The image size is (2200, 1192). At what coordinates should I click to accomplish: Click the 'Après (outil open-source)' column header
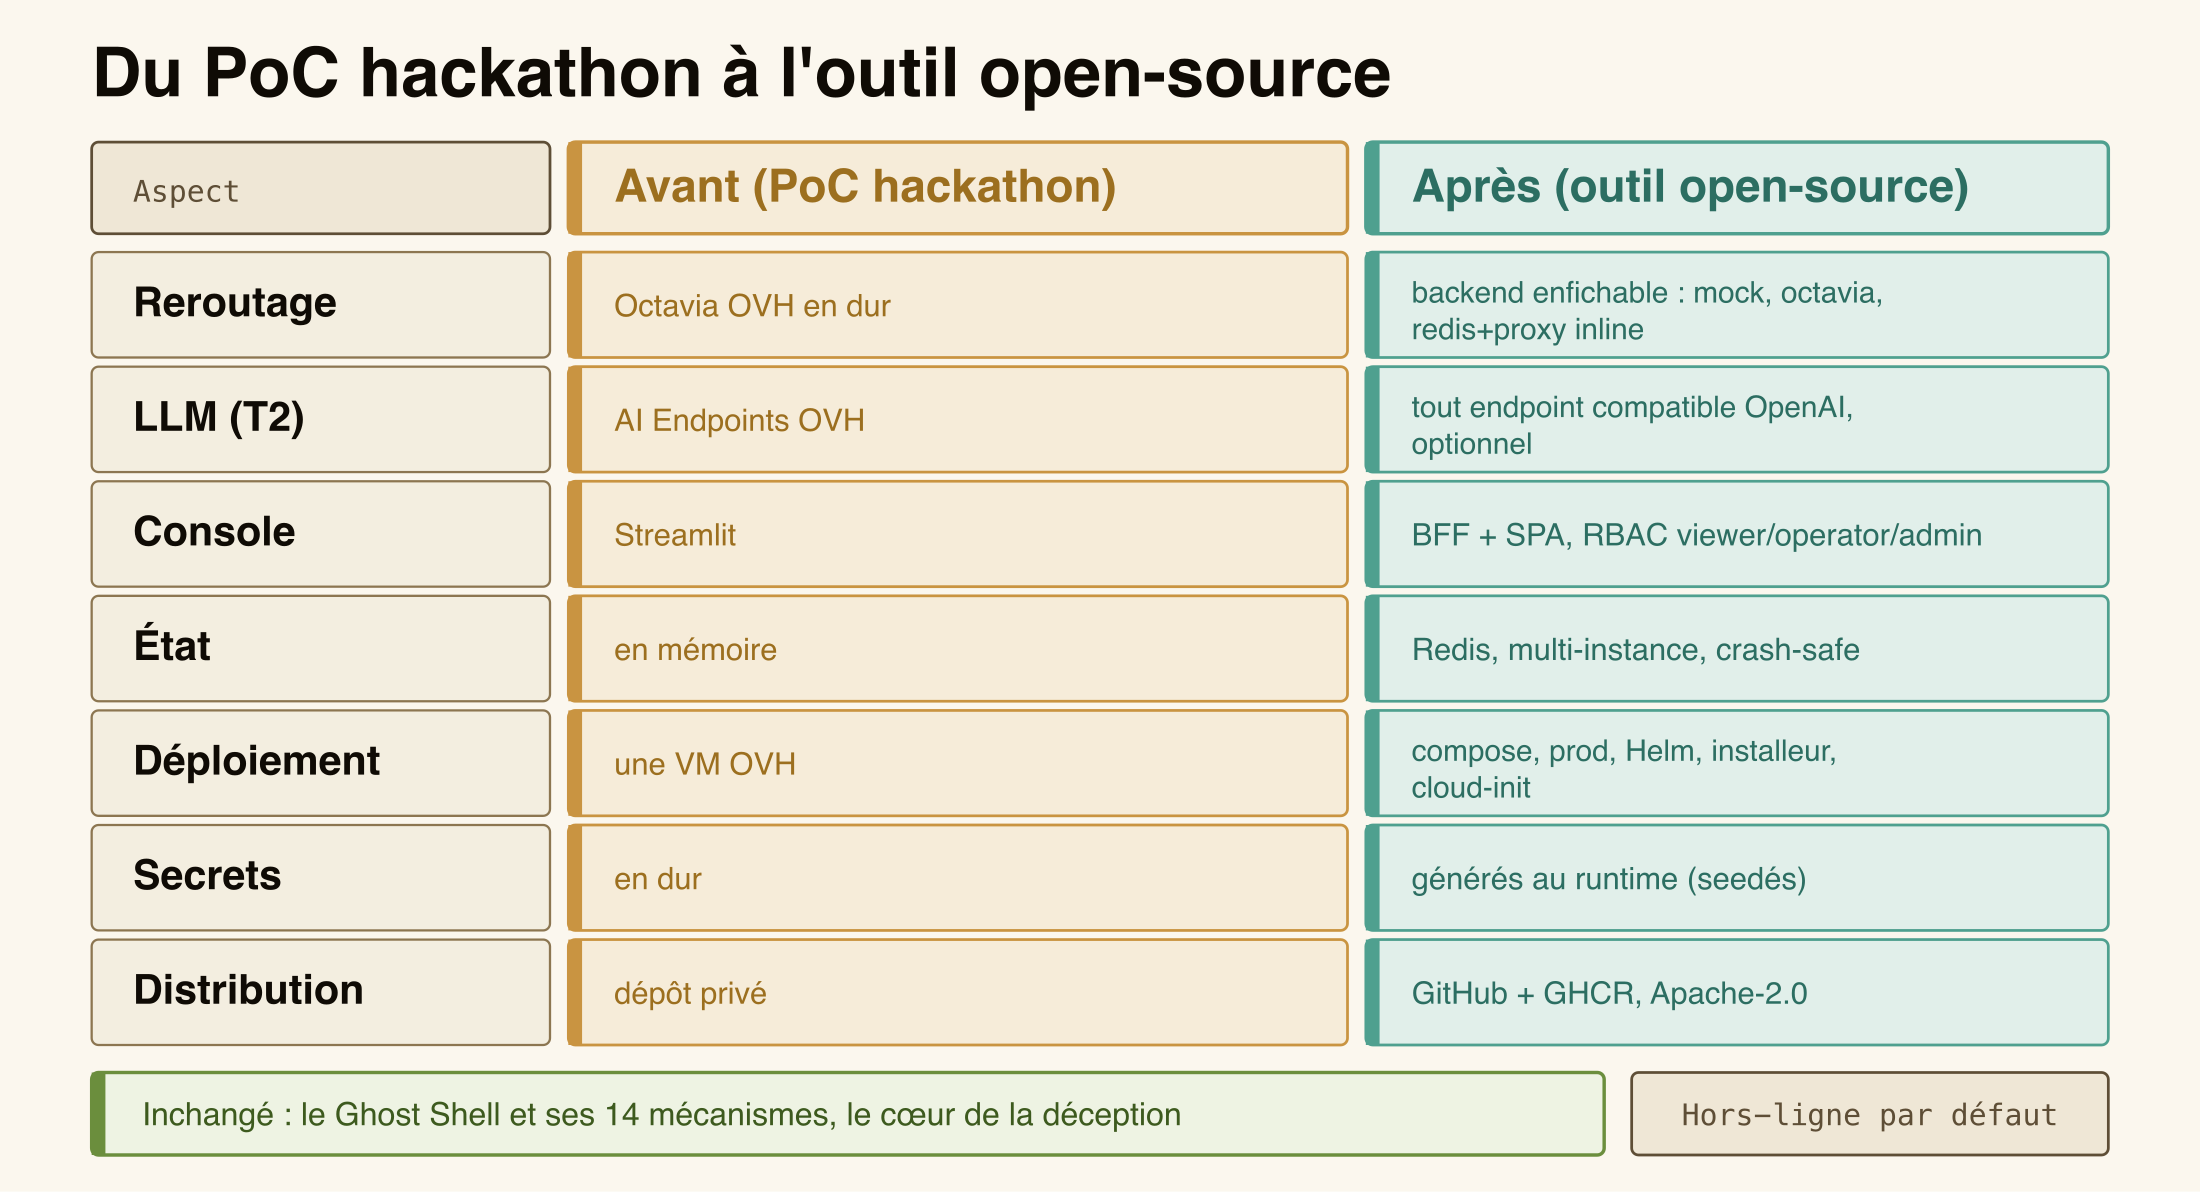1736,188
